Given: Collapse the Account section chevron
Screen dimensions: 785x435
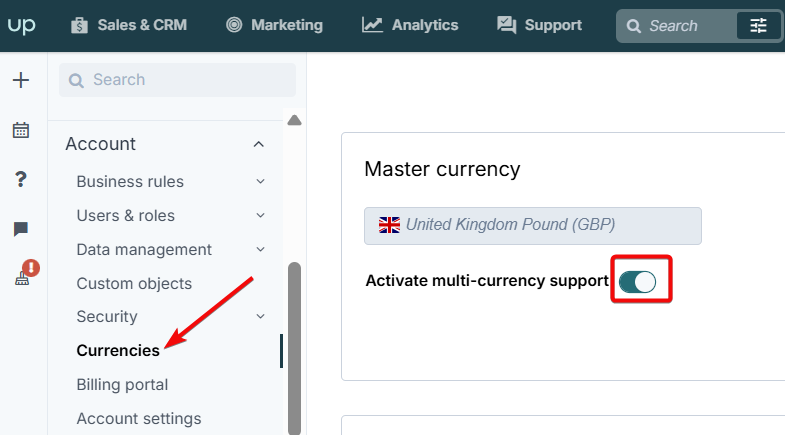Looking at the screenshot, I should click(258, 144).
